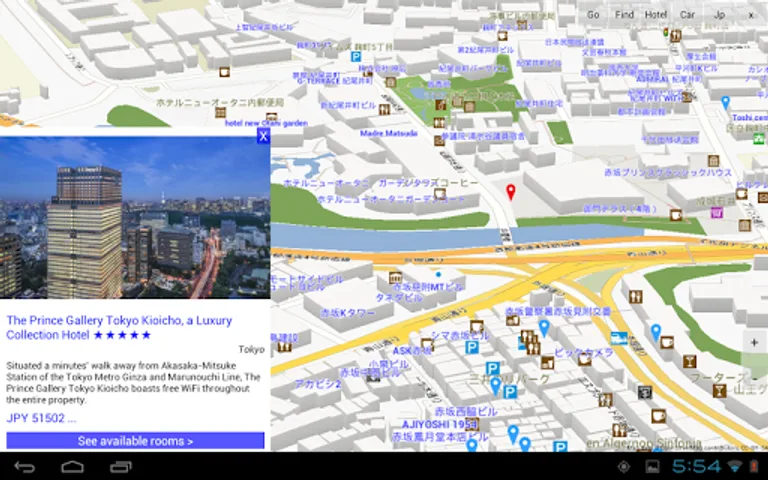Tap the parking icon near 麹町5丁目
Image resolution: width=768 pixels, height=480 pixels.
[356, 57]
